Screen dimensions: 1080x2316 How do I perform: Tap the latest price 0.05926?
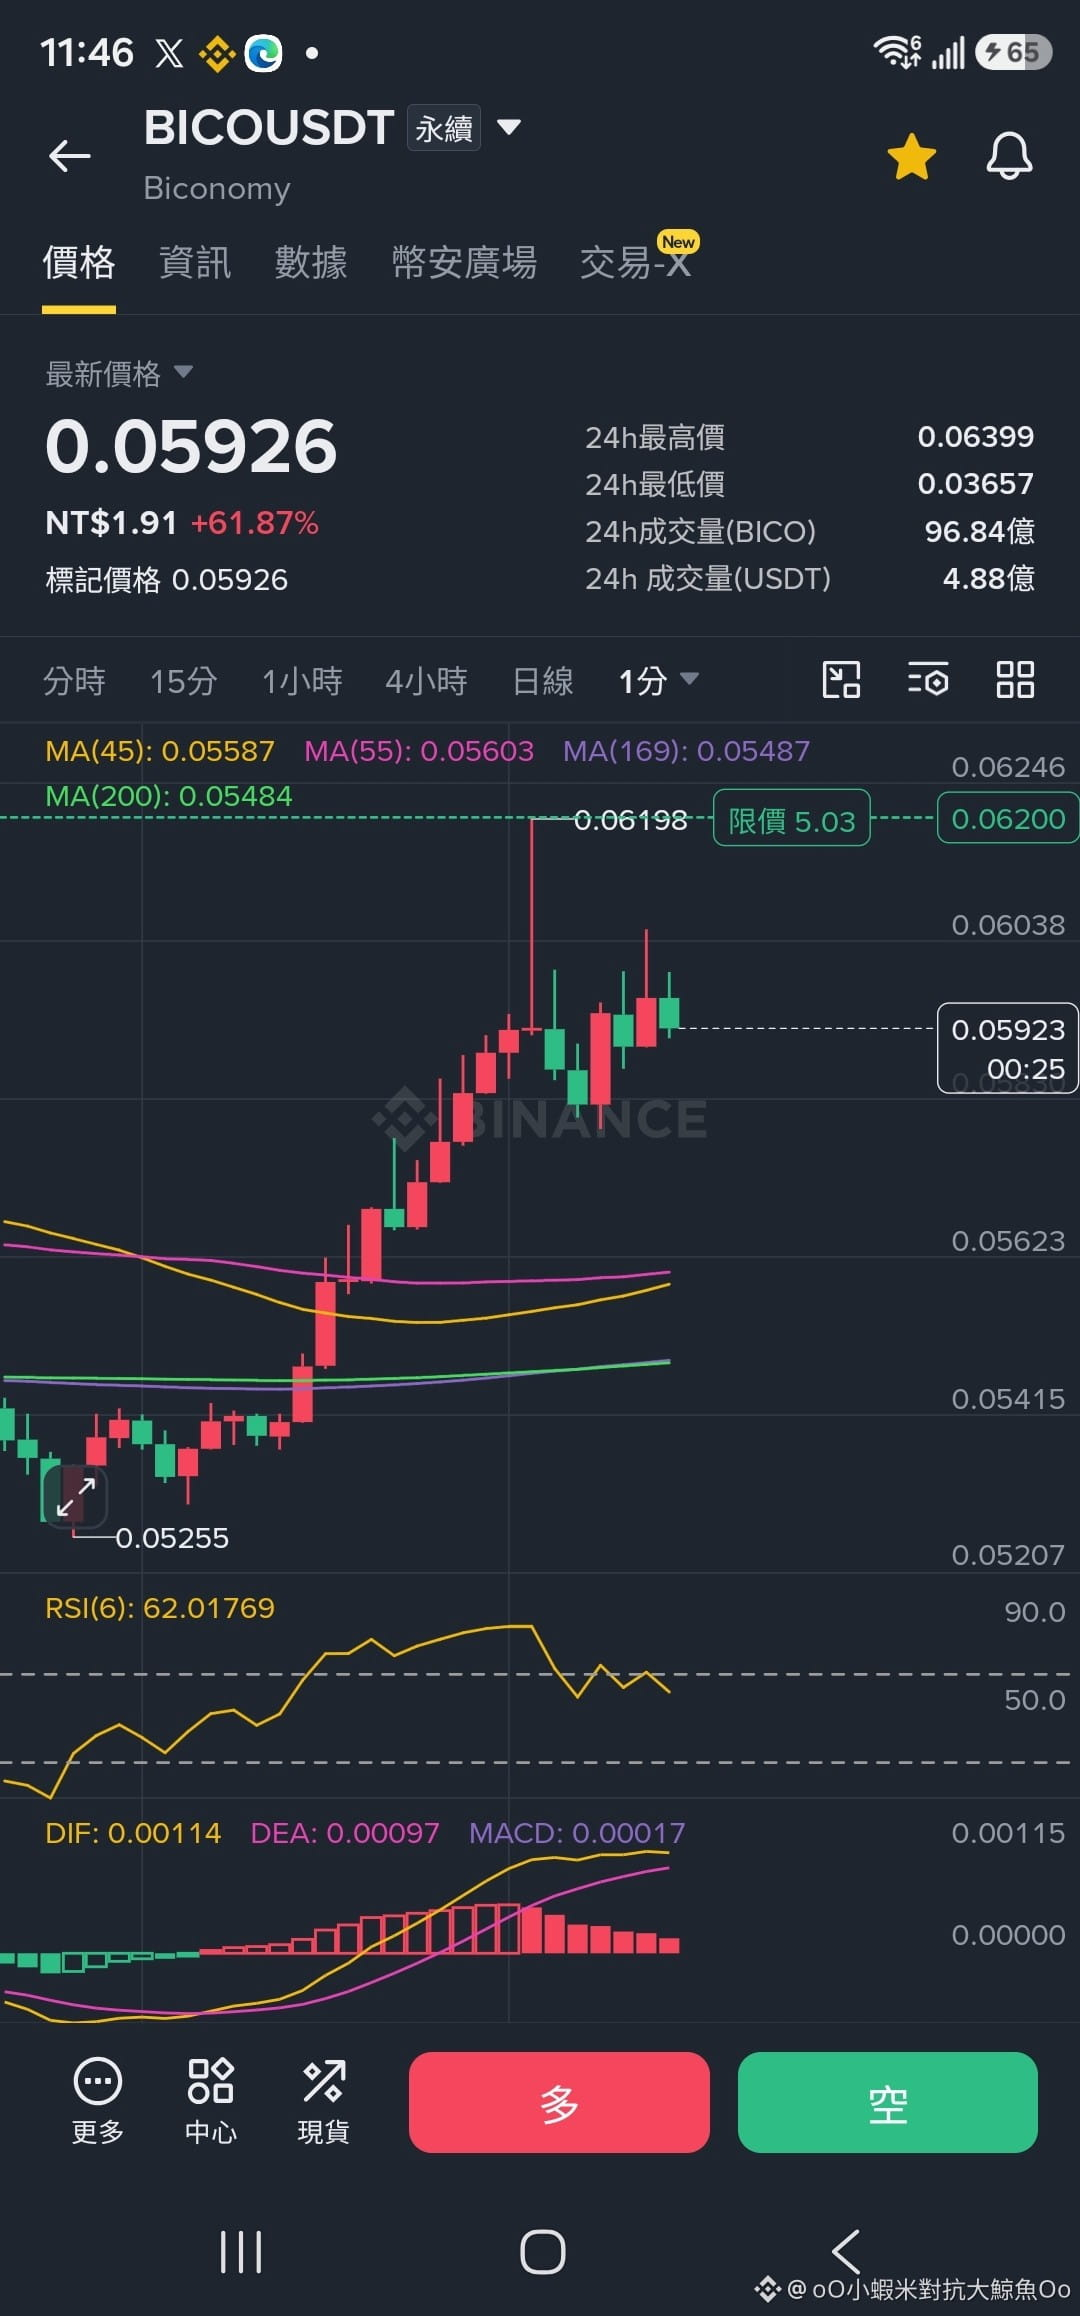point(191,446)
